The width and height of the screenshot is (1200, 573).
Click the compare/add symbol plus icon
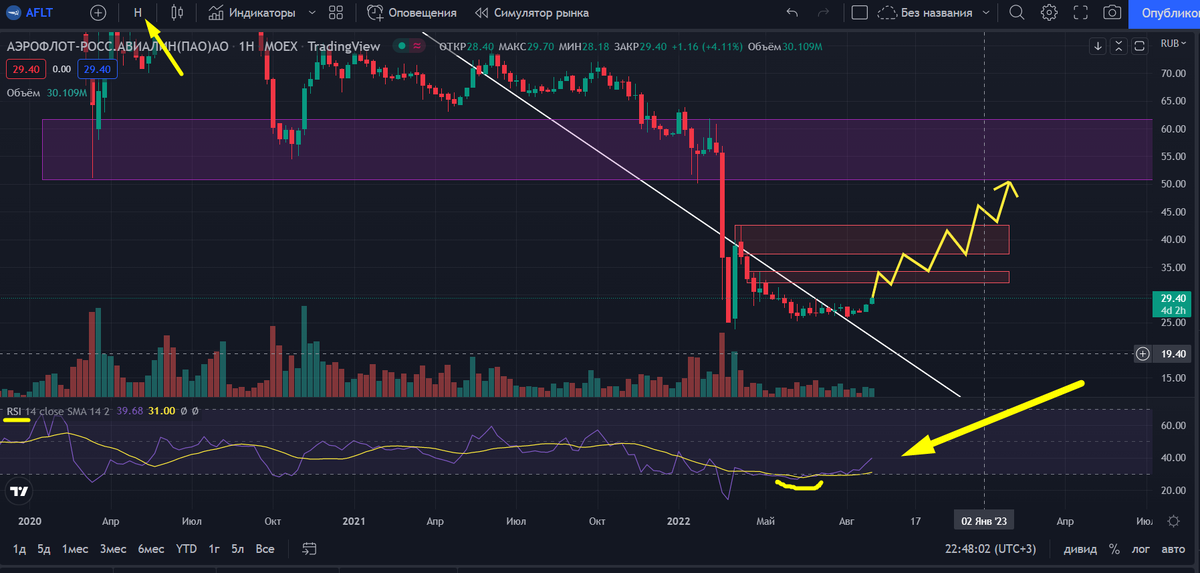coord(98,13)
